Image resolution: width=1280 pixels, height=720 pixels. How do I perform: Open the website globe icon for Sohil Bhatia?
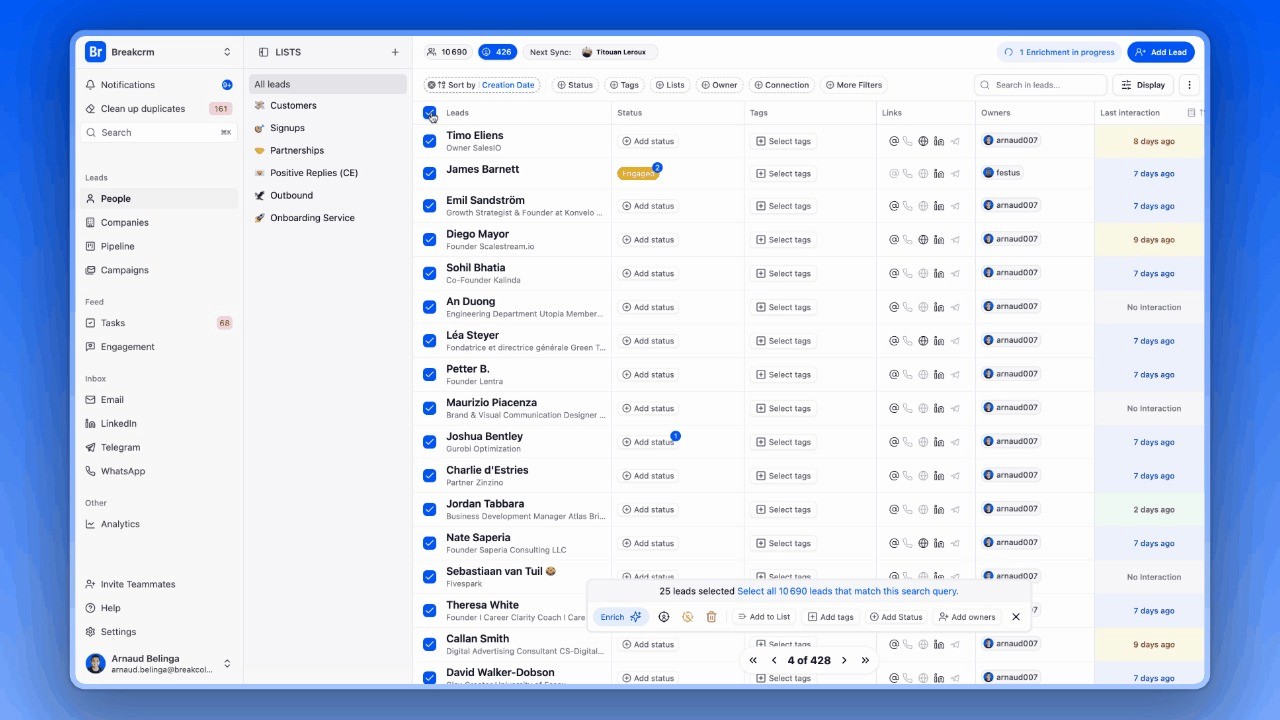(x=923, y=273)
